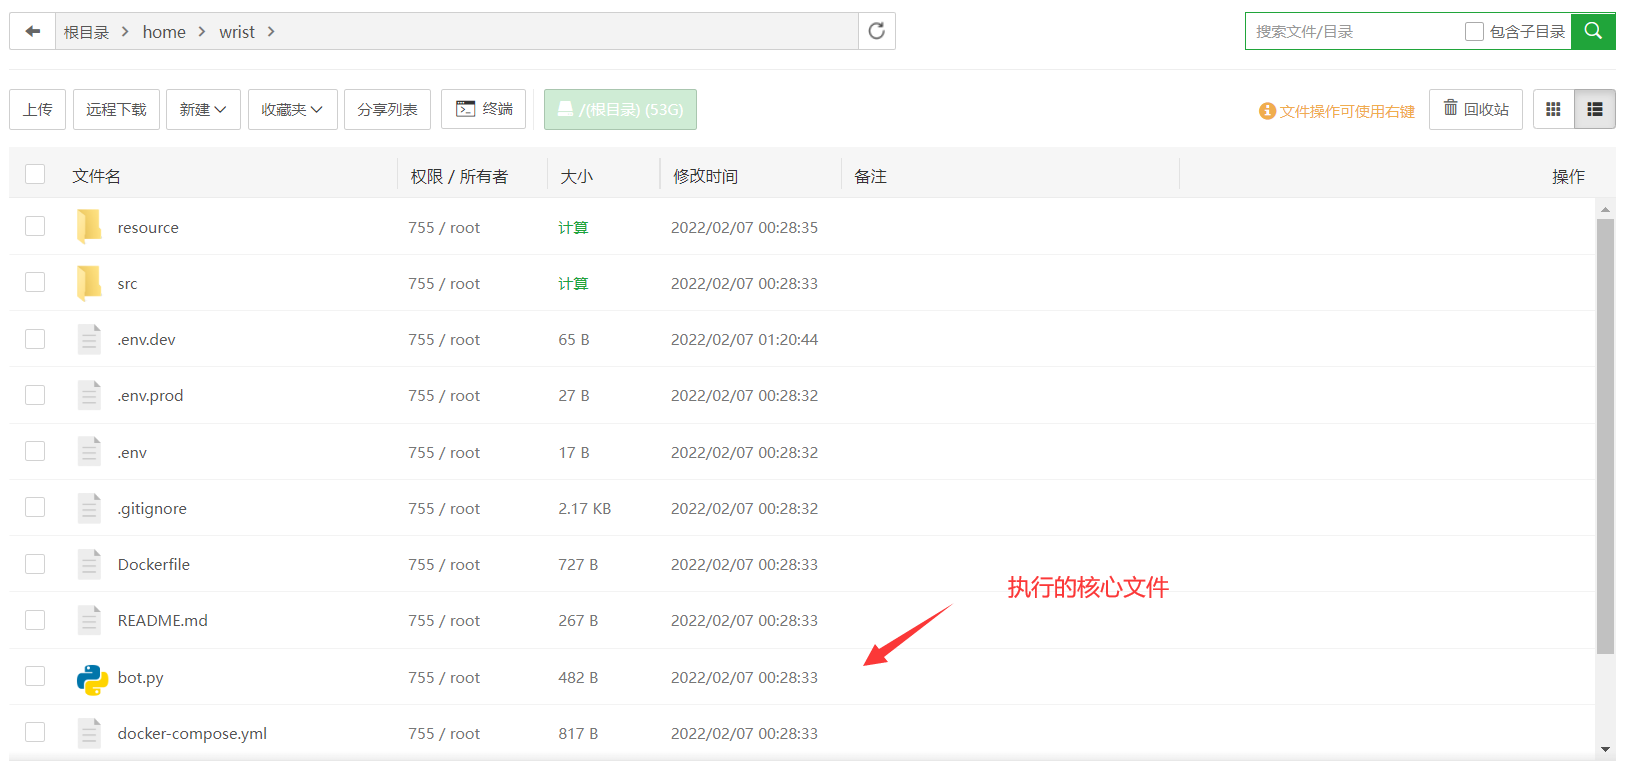This screenshot has width=1631, height=761.
Task: Switch to grid icon view
Action: tap(1553, 109)
